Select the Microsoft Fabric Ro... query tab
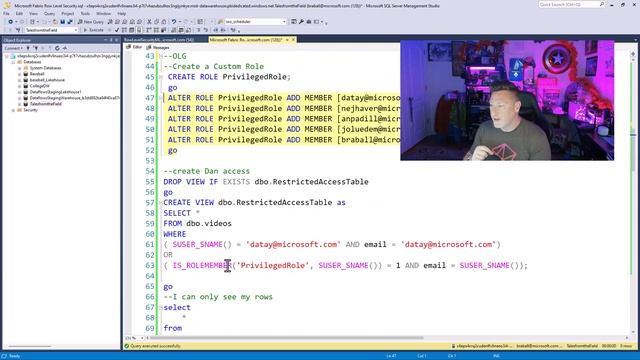Viewport: 640px width, 360px height. [246, 40]
